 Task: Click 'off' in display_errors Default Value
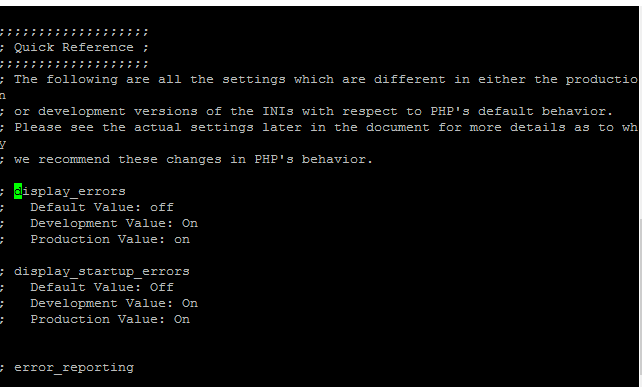[162, 207]
